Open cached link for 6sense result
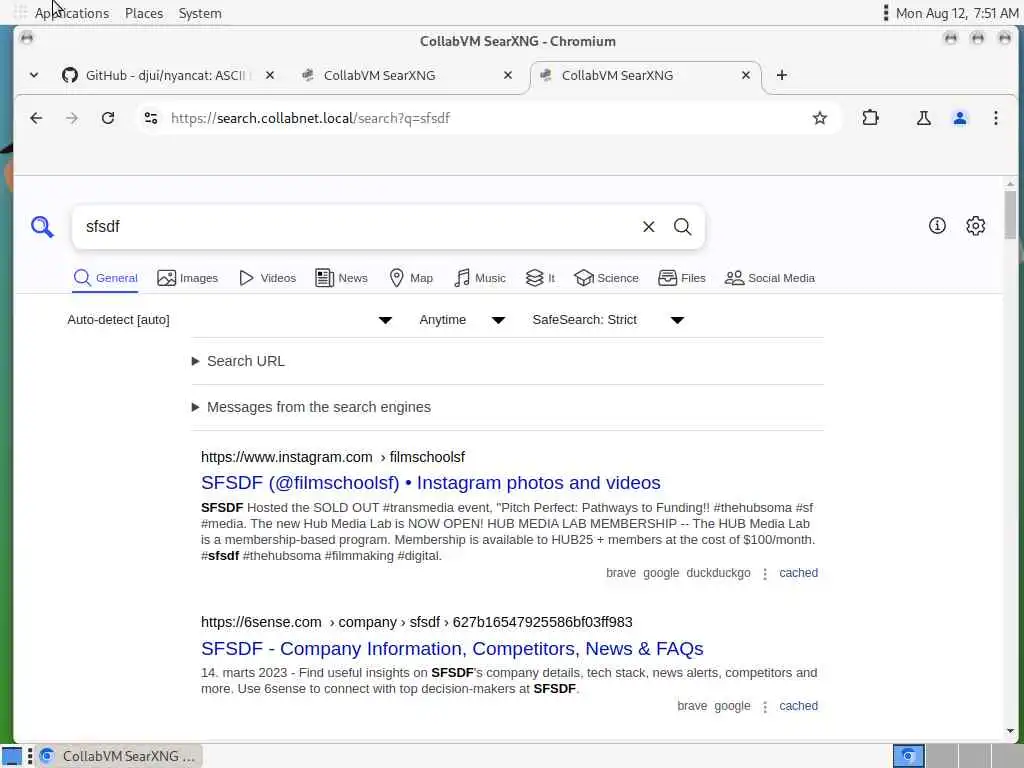Viewport: 1024px width, 768px height. coord(798,706)
